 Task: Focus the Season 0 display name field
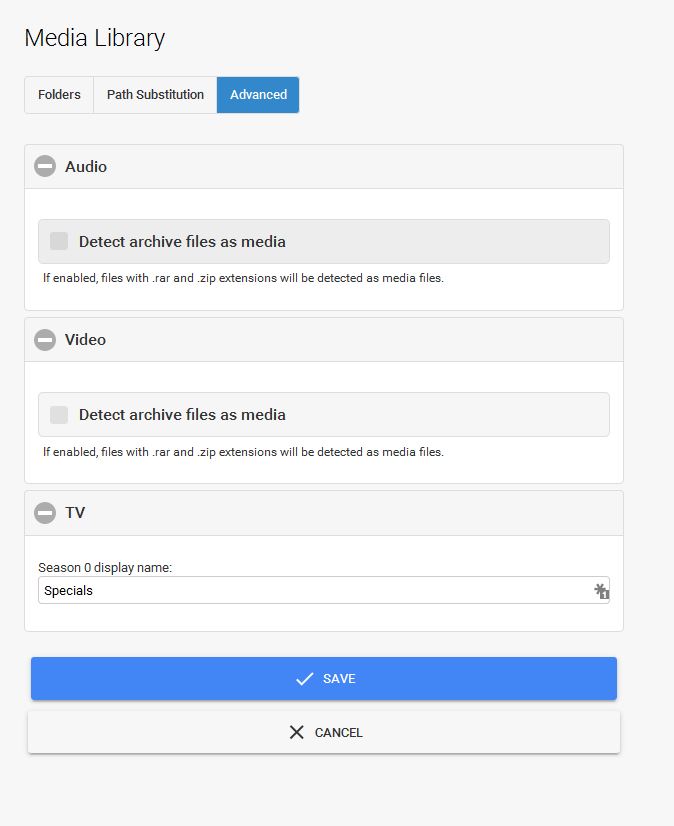(310, 591)
